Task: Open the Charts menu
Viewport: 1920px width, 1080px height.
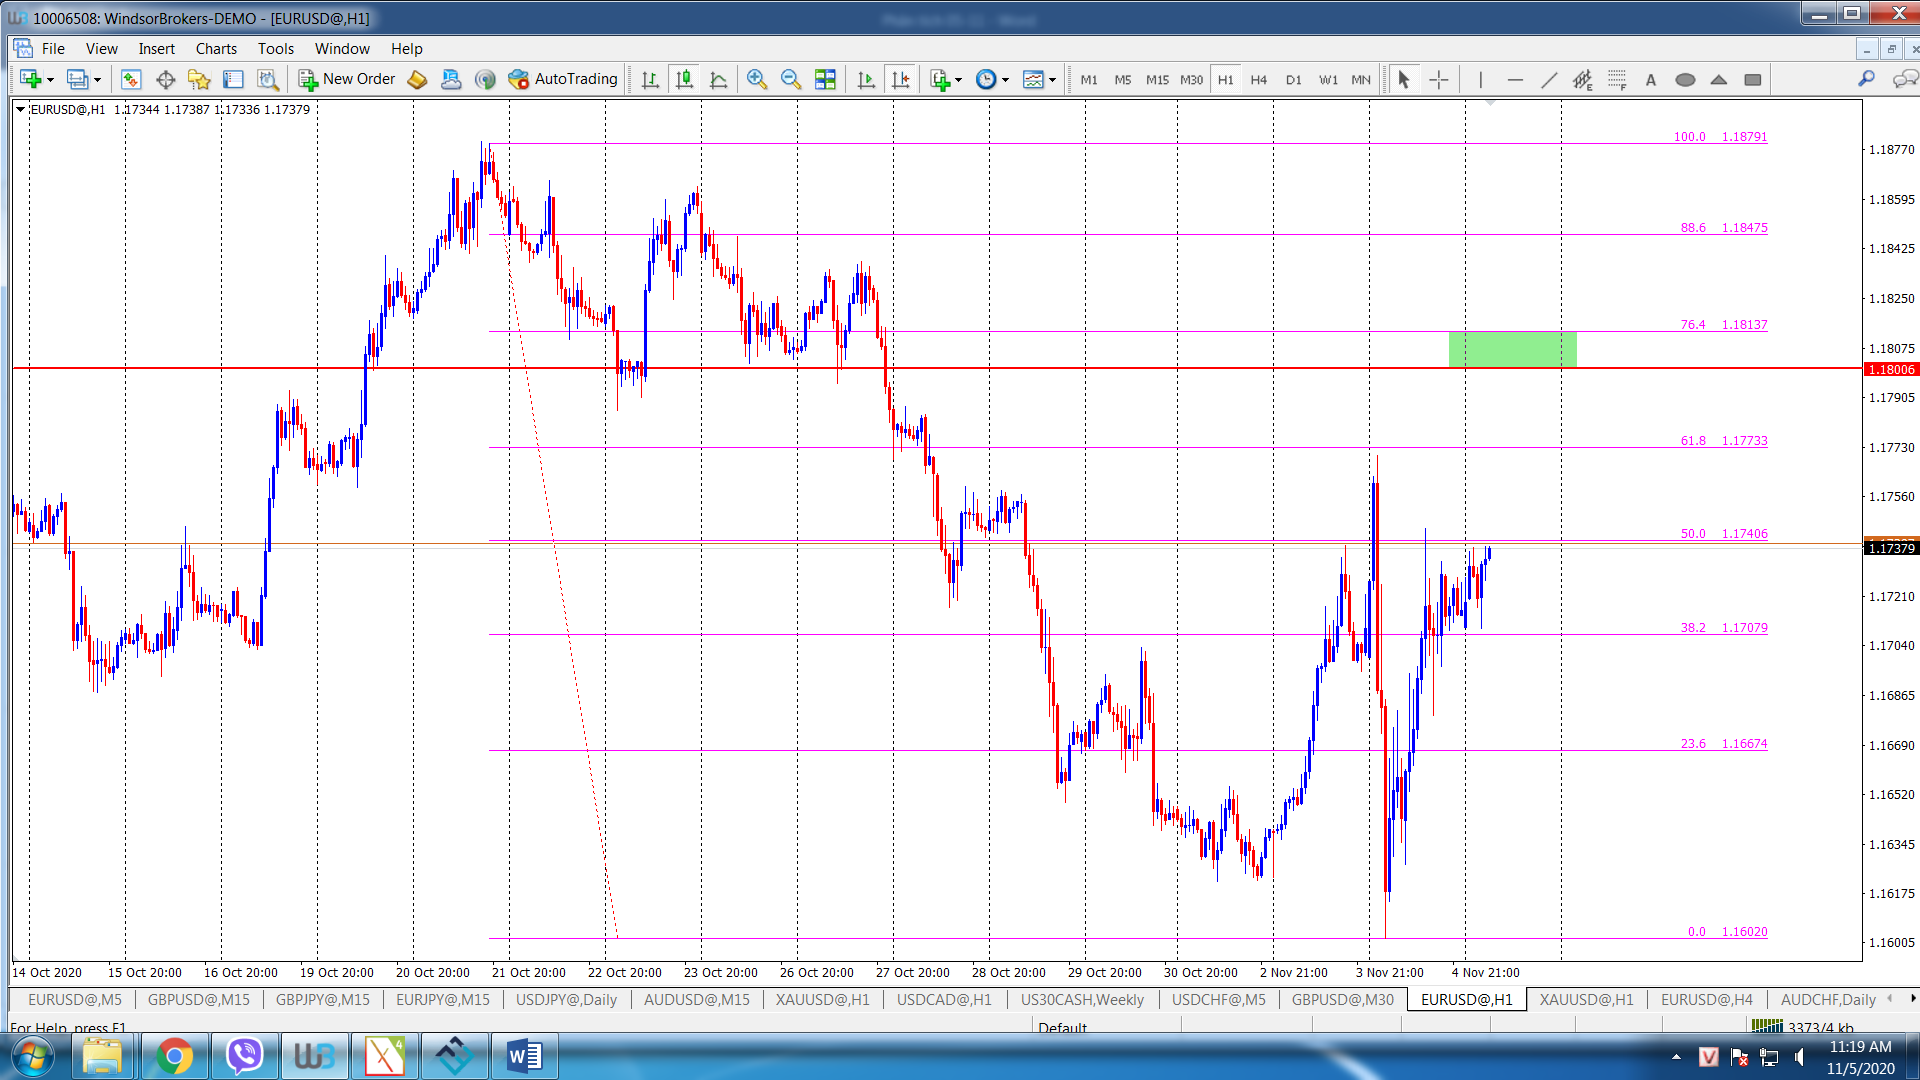Action: point(216,49)
